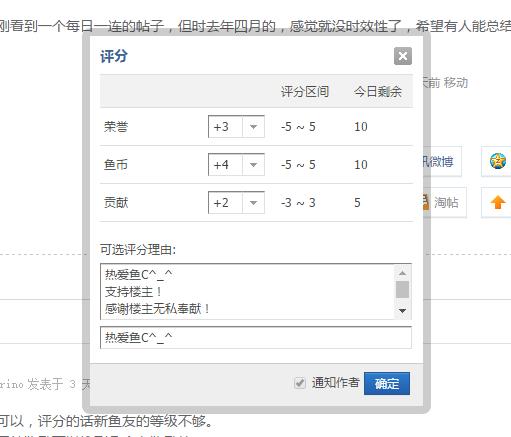Close the 评分 dialog with the X icon

[403, 56]
